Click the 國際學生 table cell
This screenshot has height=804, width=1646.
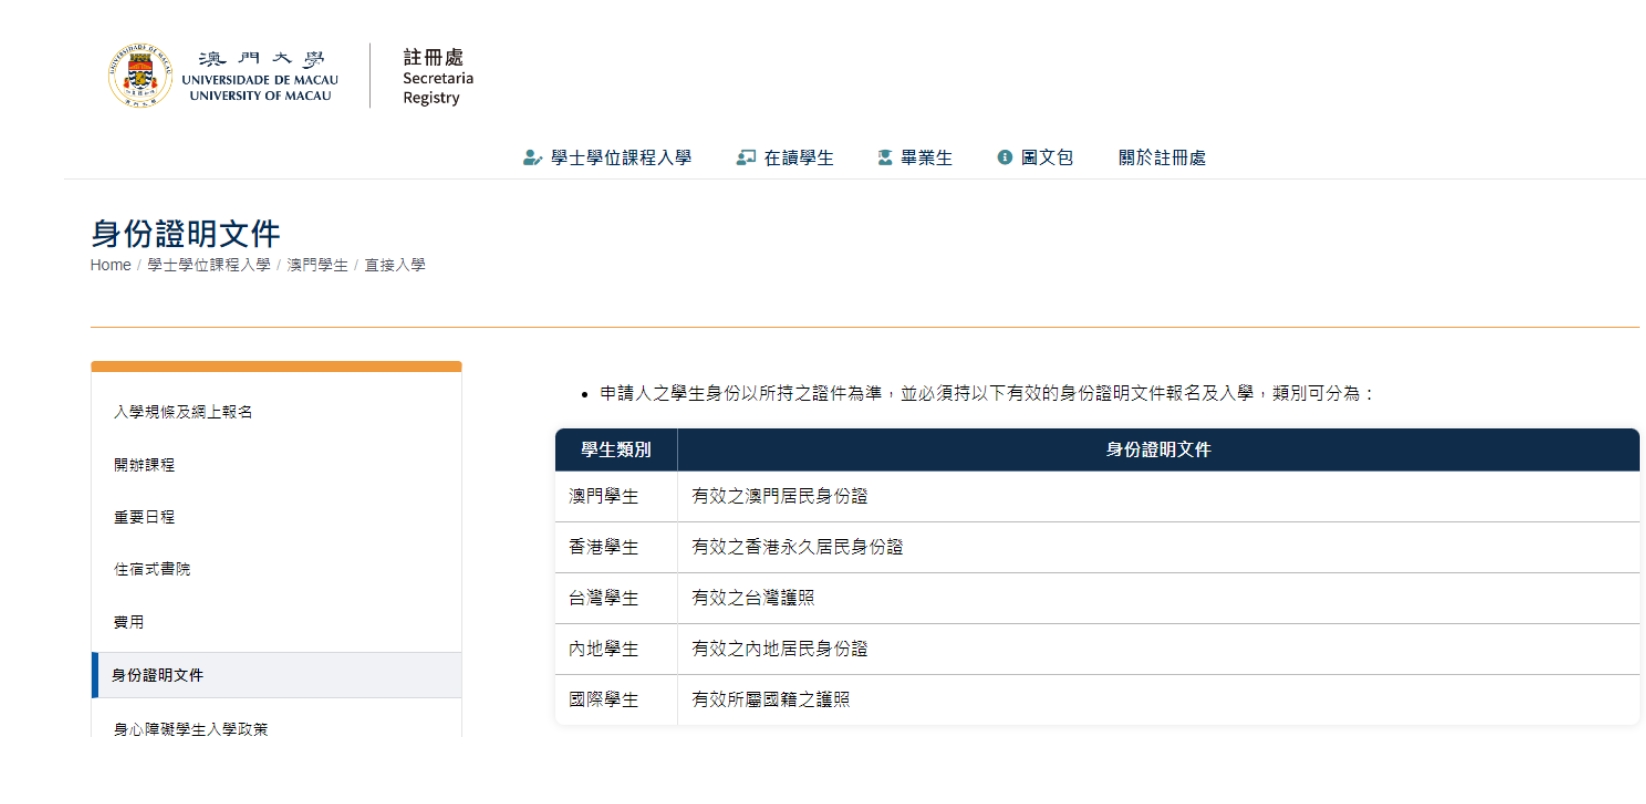point(616,700)
